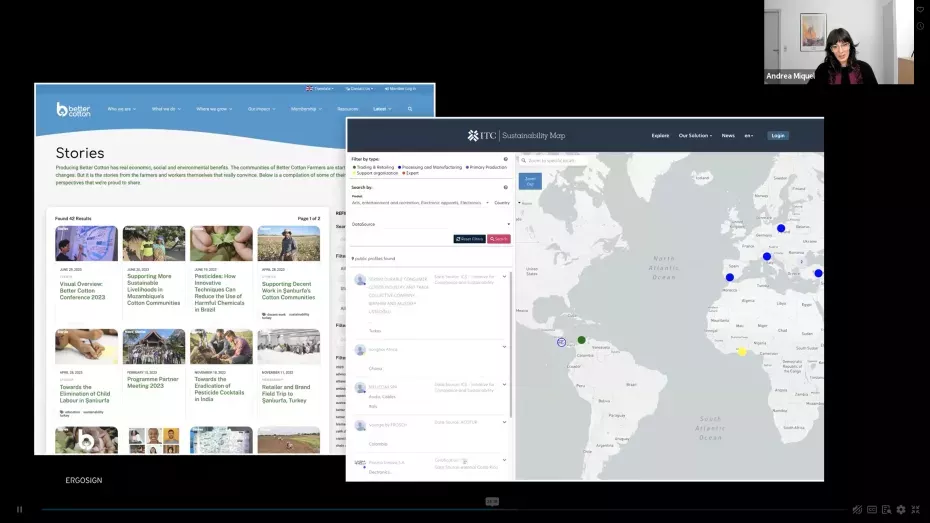
Task: Expand the DataSource dropdown
Action: click(x=507, y=224)
